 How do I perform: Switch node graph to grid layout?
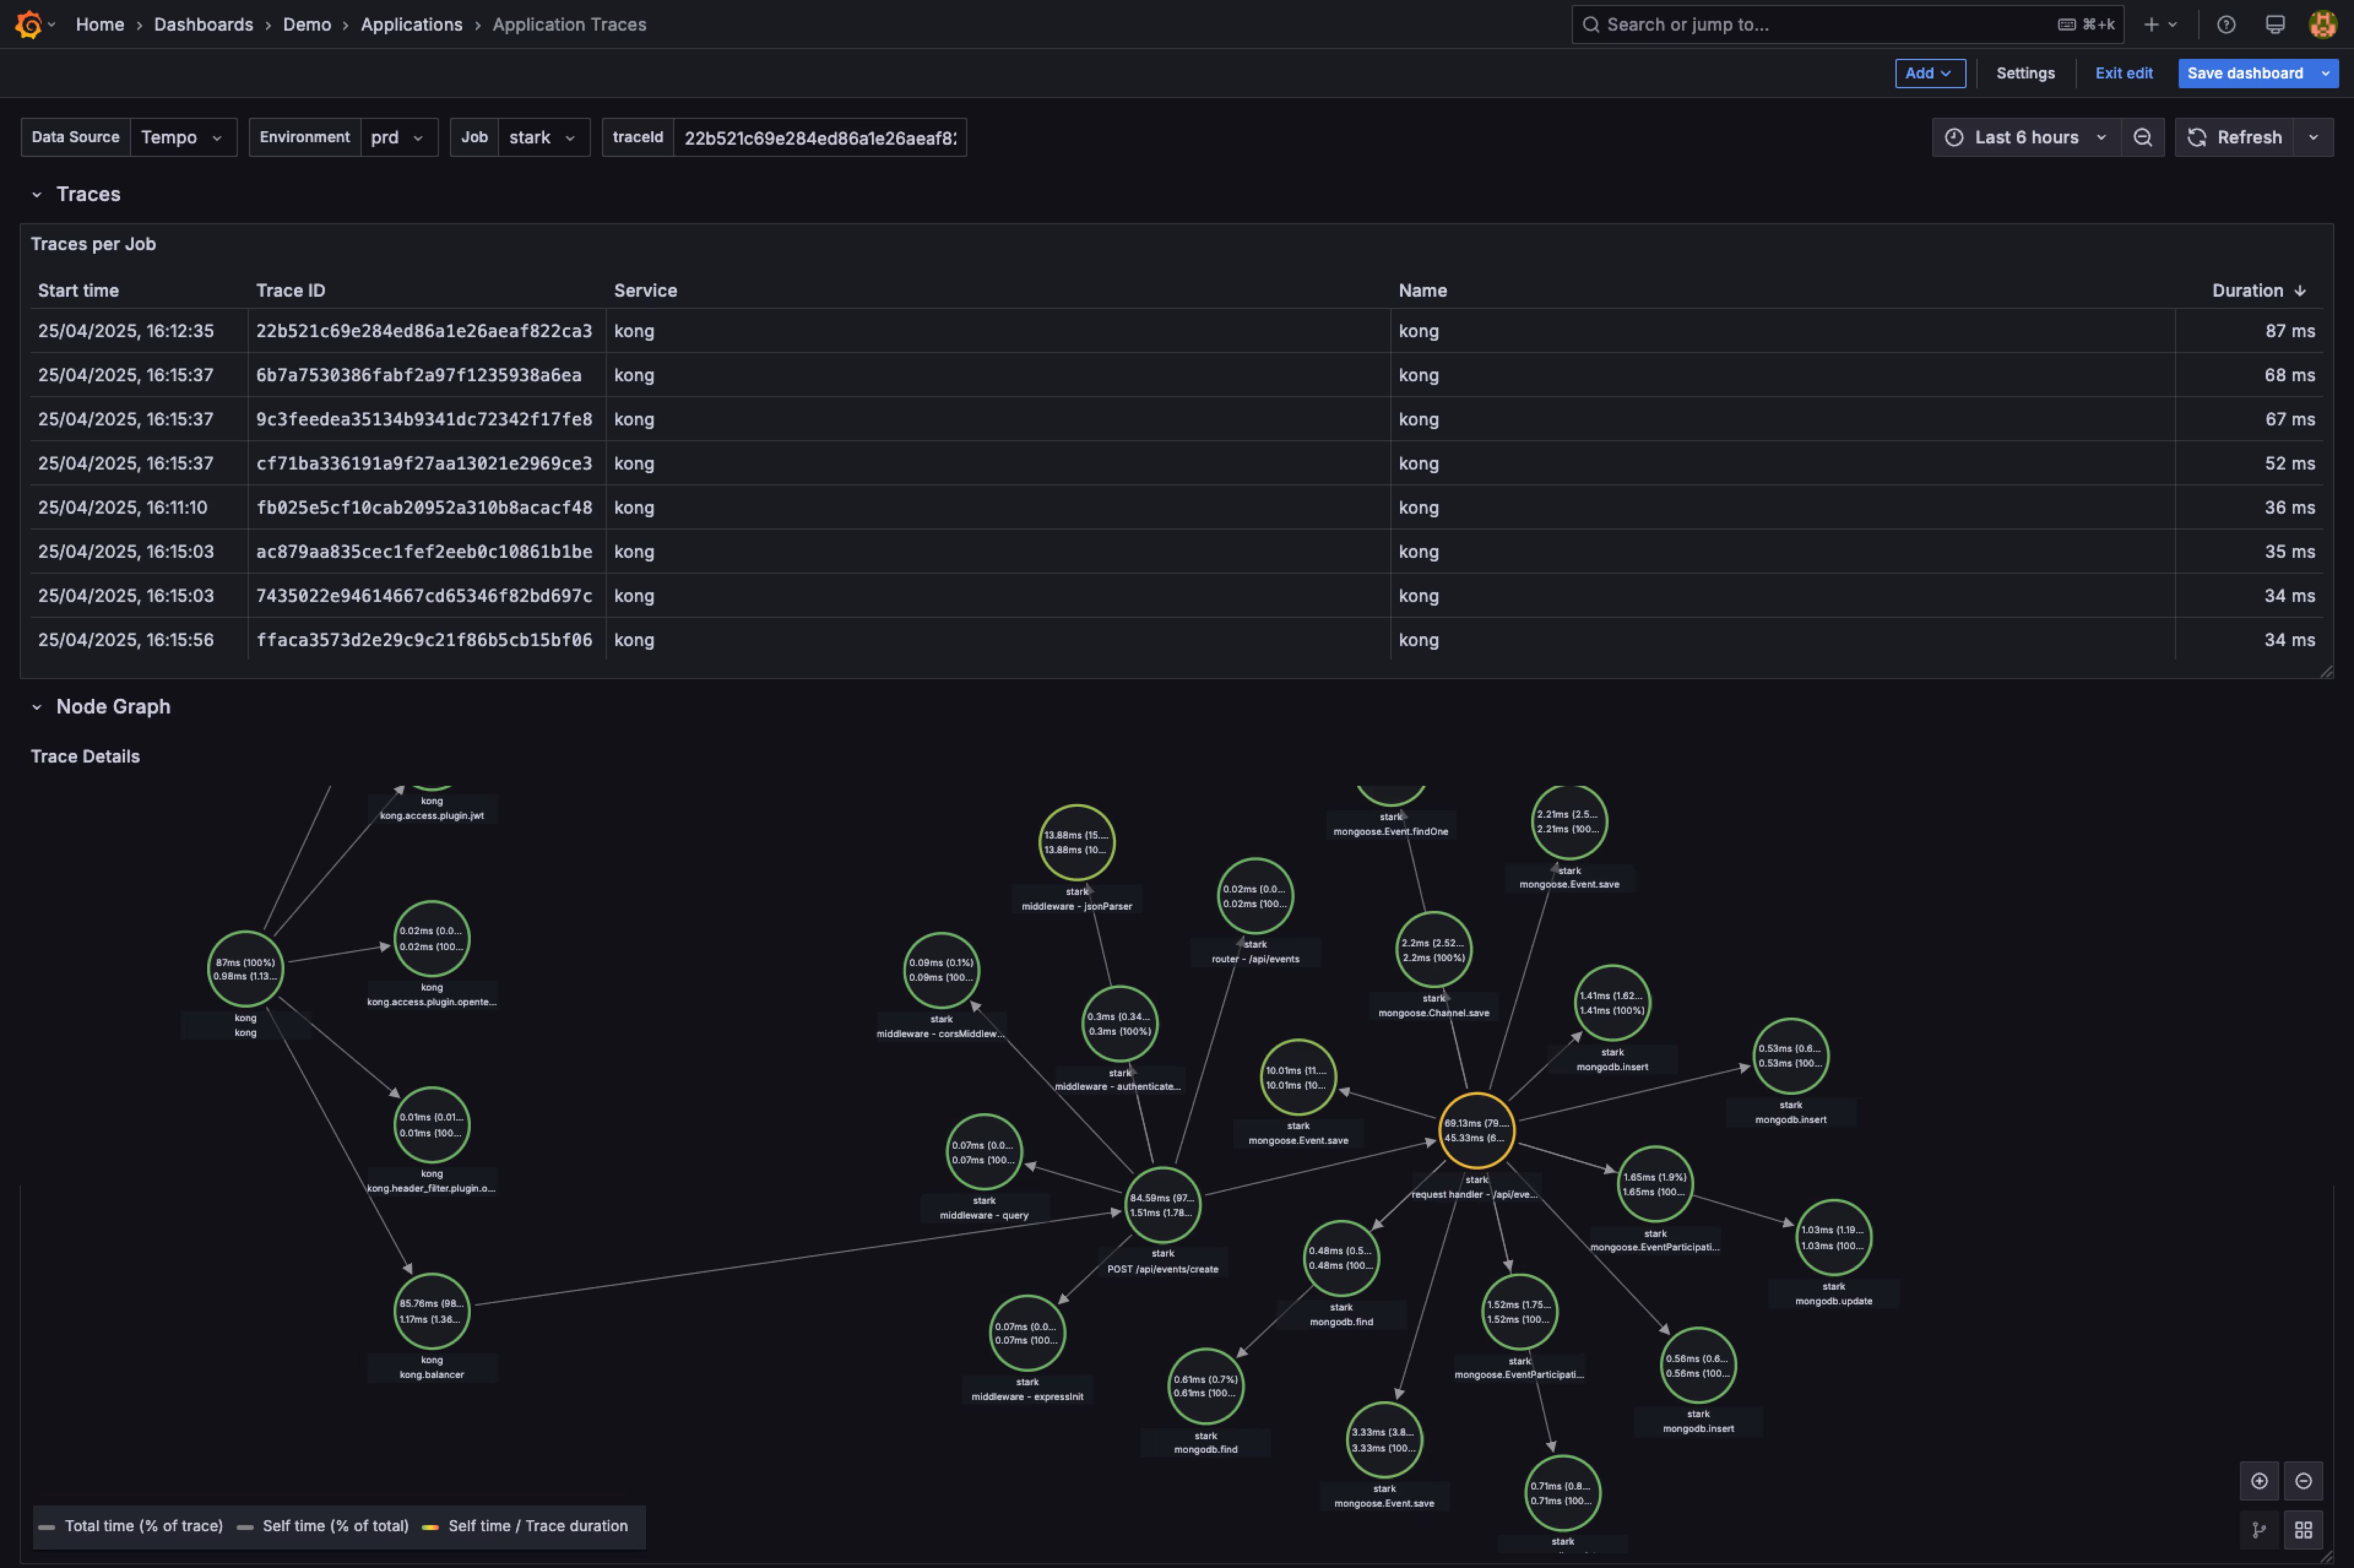2303,1530
